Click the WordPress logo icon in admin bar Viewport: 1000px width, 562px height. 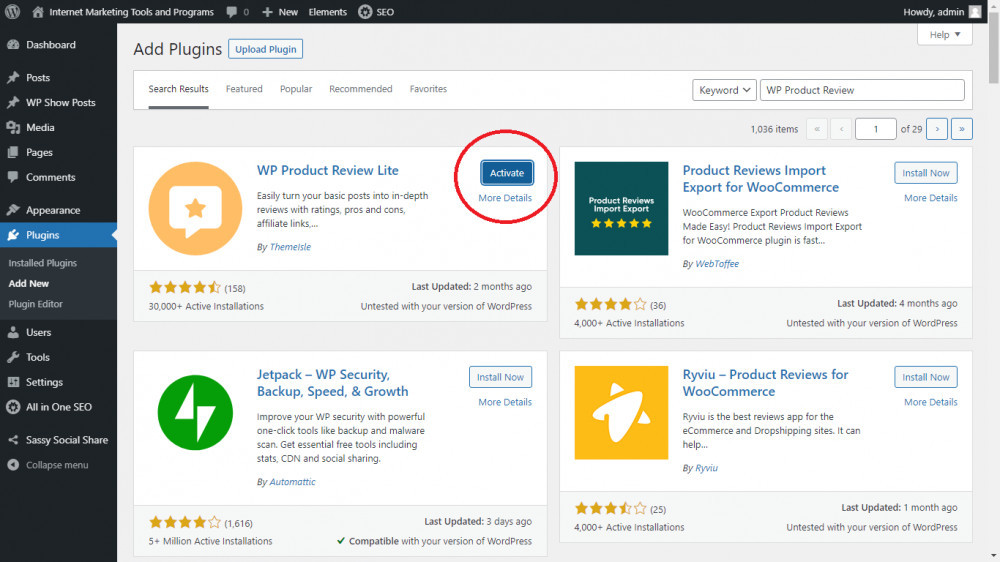(12, 11)
